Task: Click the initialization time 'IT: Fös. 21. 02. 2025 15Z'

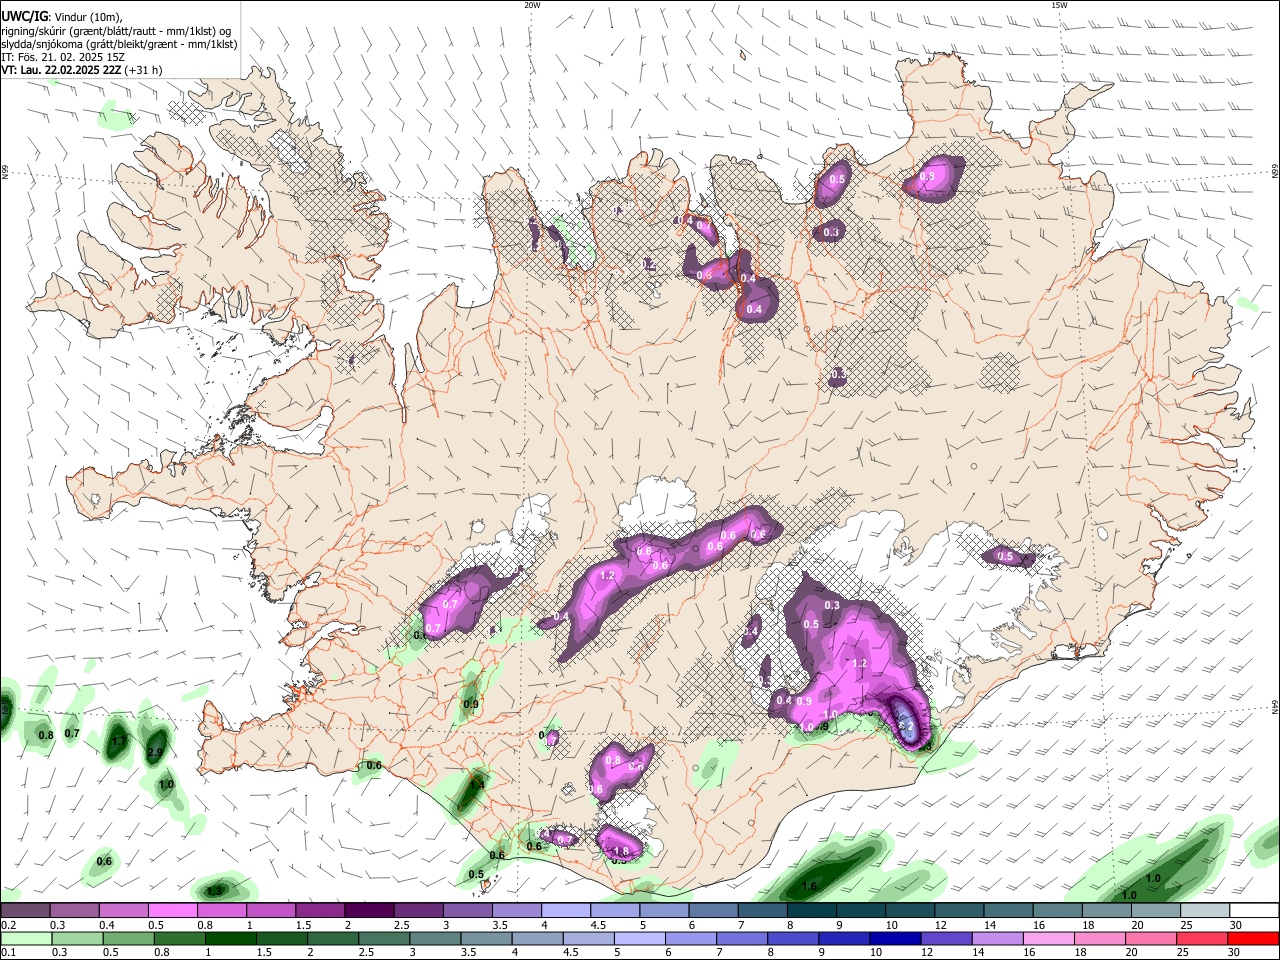Action: [x=63, y=57]
